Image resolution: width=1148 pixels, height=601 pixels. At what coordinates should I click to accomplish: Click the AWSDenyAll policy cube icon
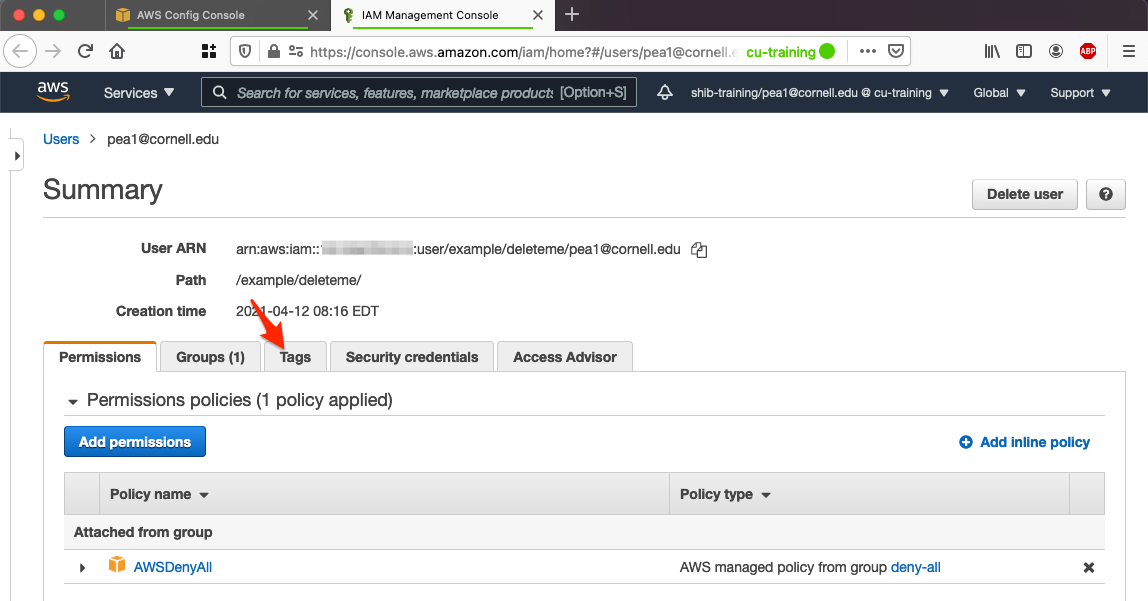pyautogui.click(x=116, y=564)
